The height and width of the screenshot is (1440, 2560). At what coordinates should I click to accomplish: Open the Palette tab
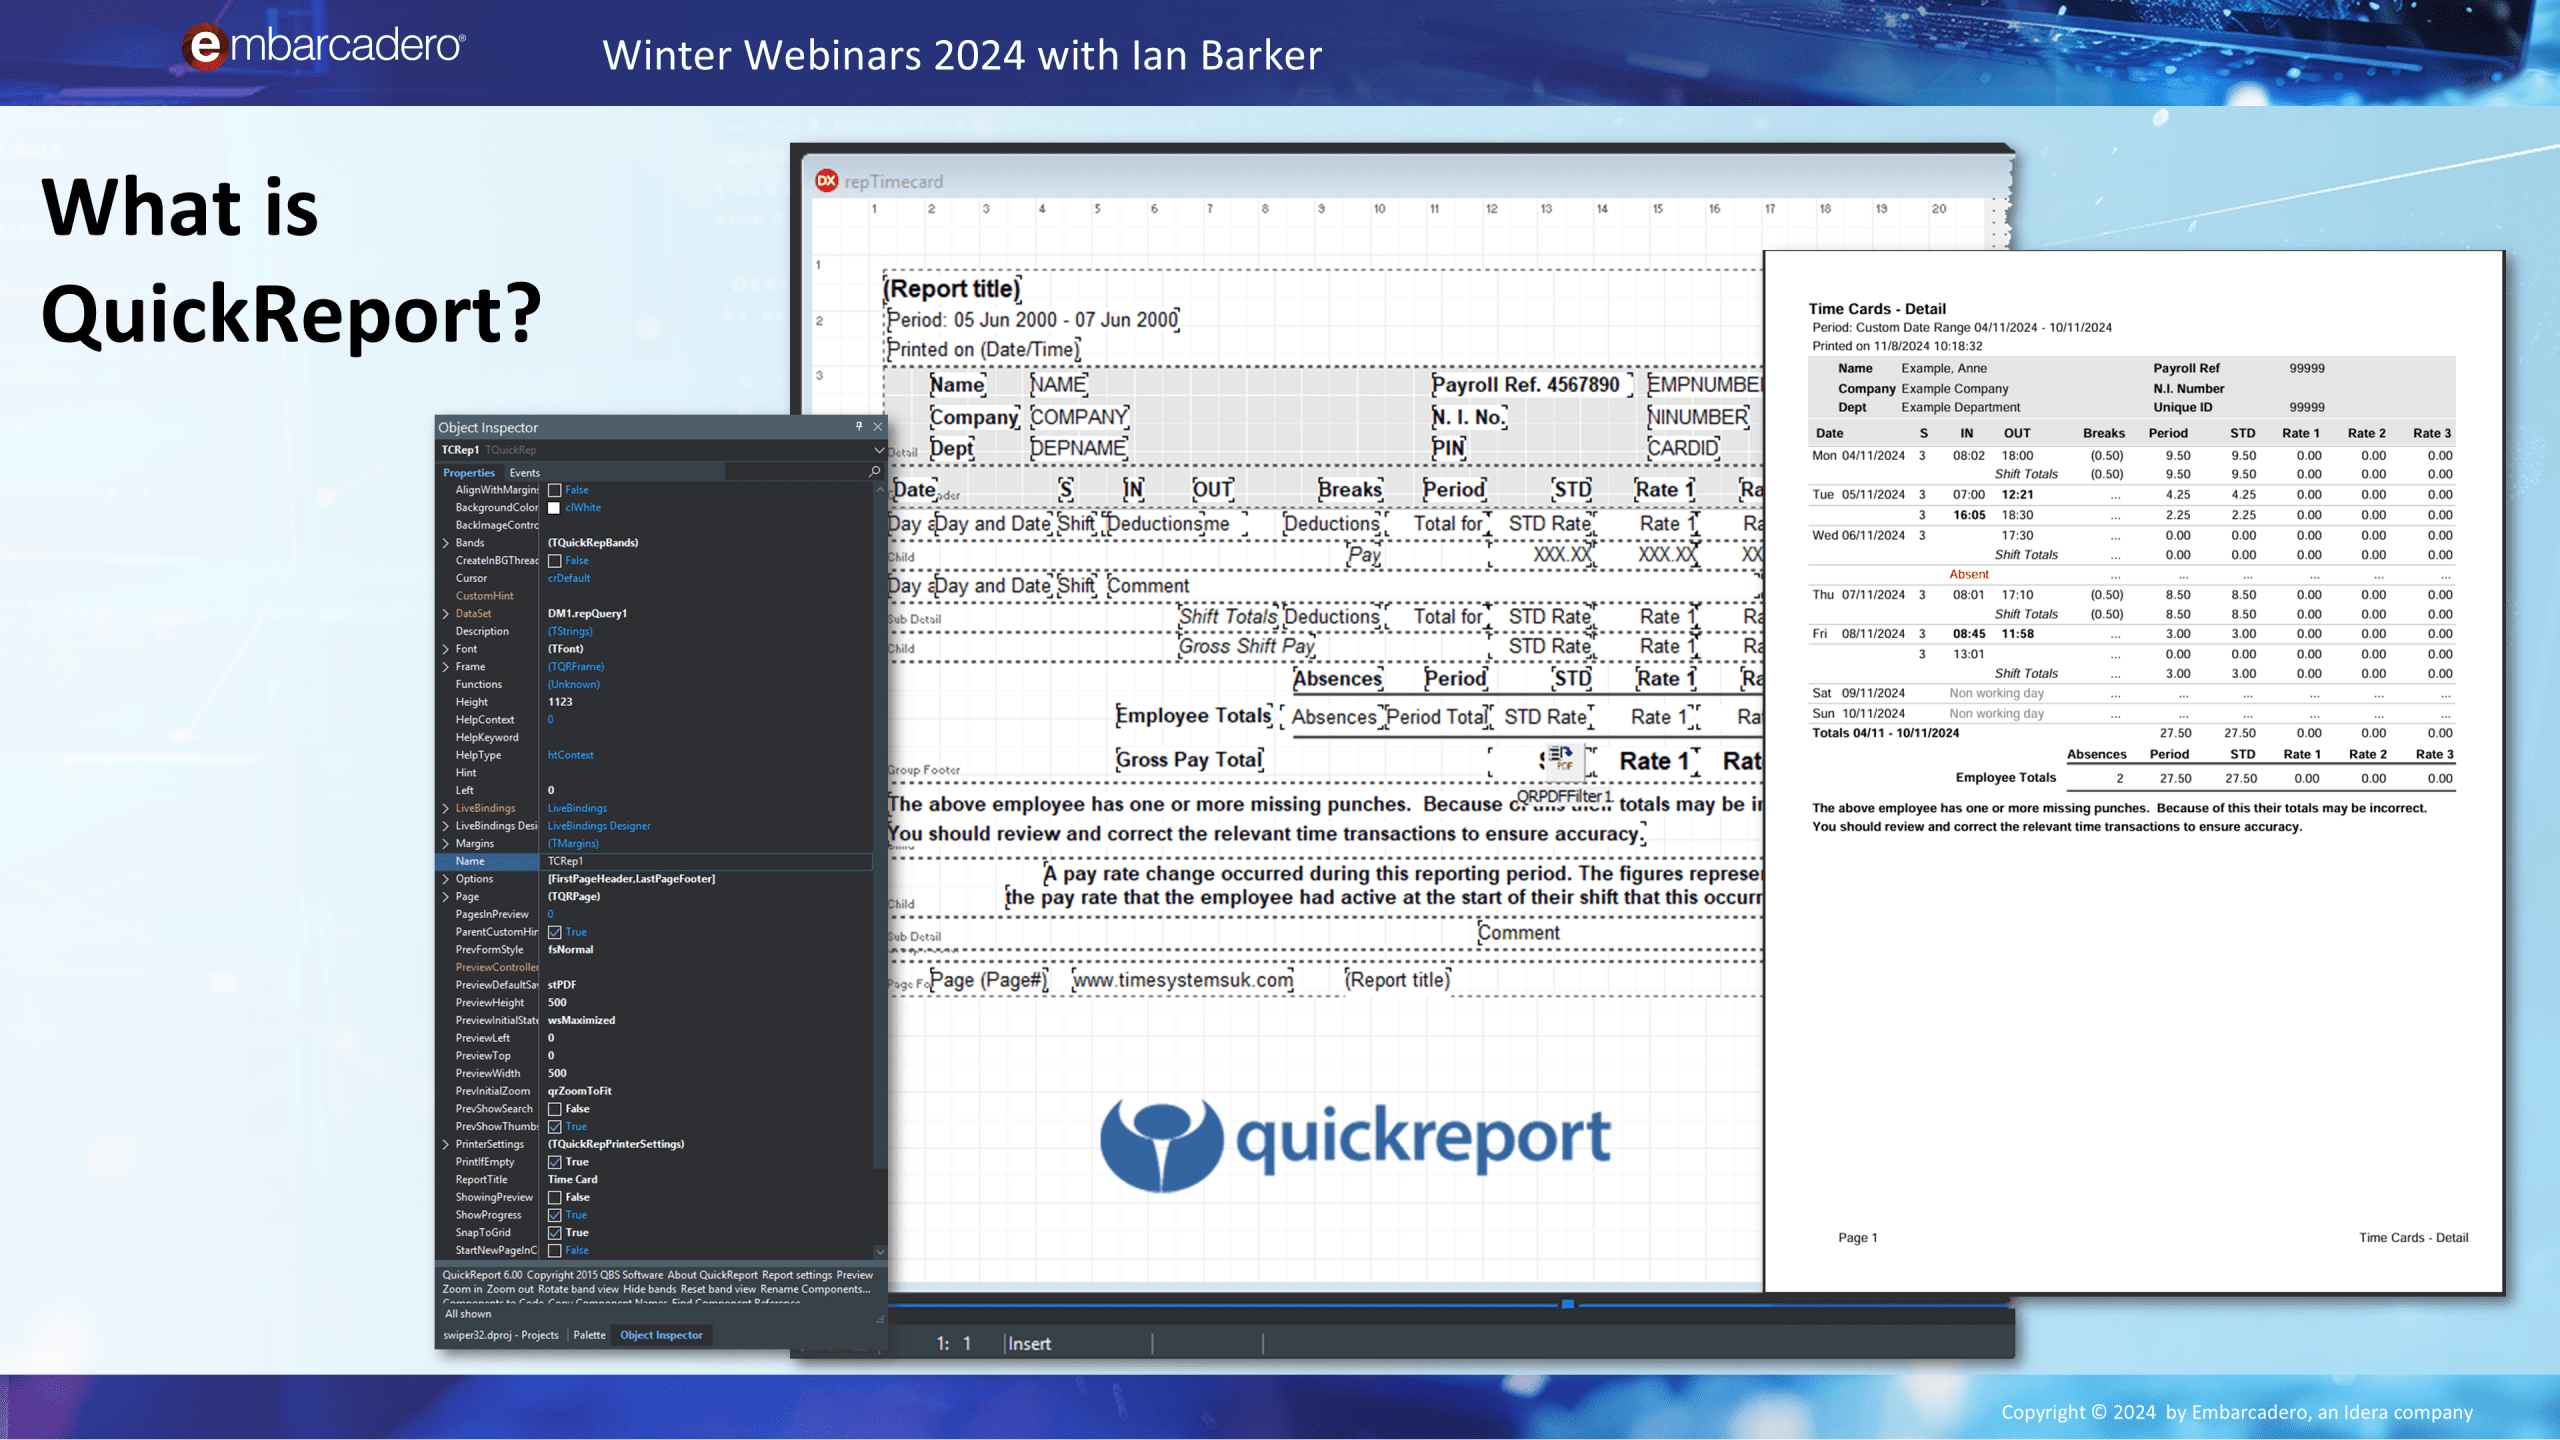pos(589,1335)
